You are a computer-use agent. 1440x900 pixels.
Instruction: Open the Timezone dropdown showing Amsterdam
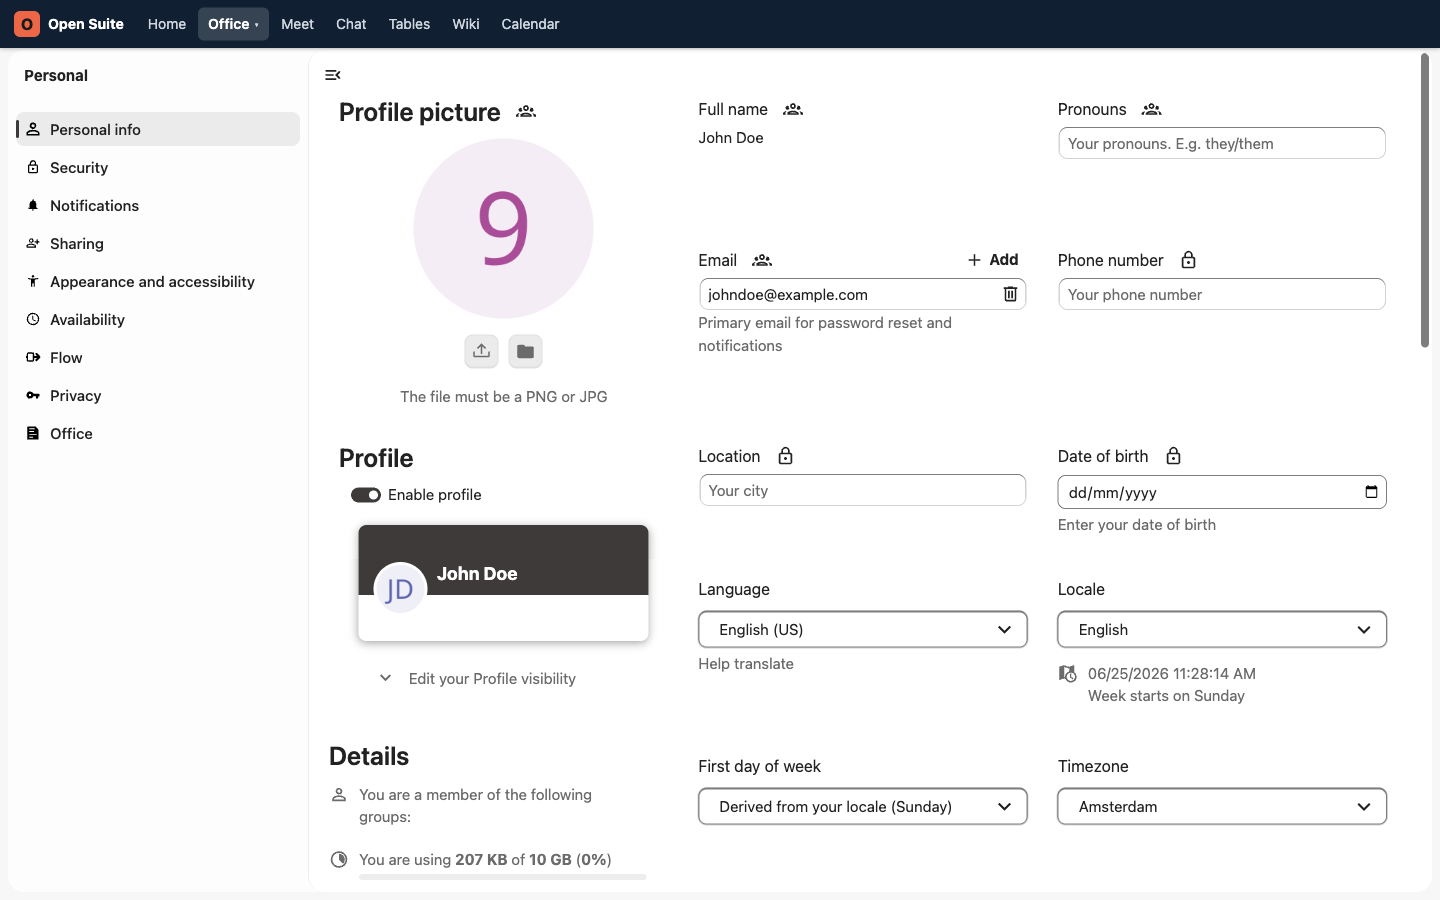coord(1222,806)
